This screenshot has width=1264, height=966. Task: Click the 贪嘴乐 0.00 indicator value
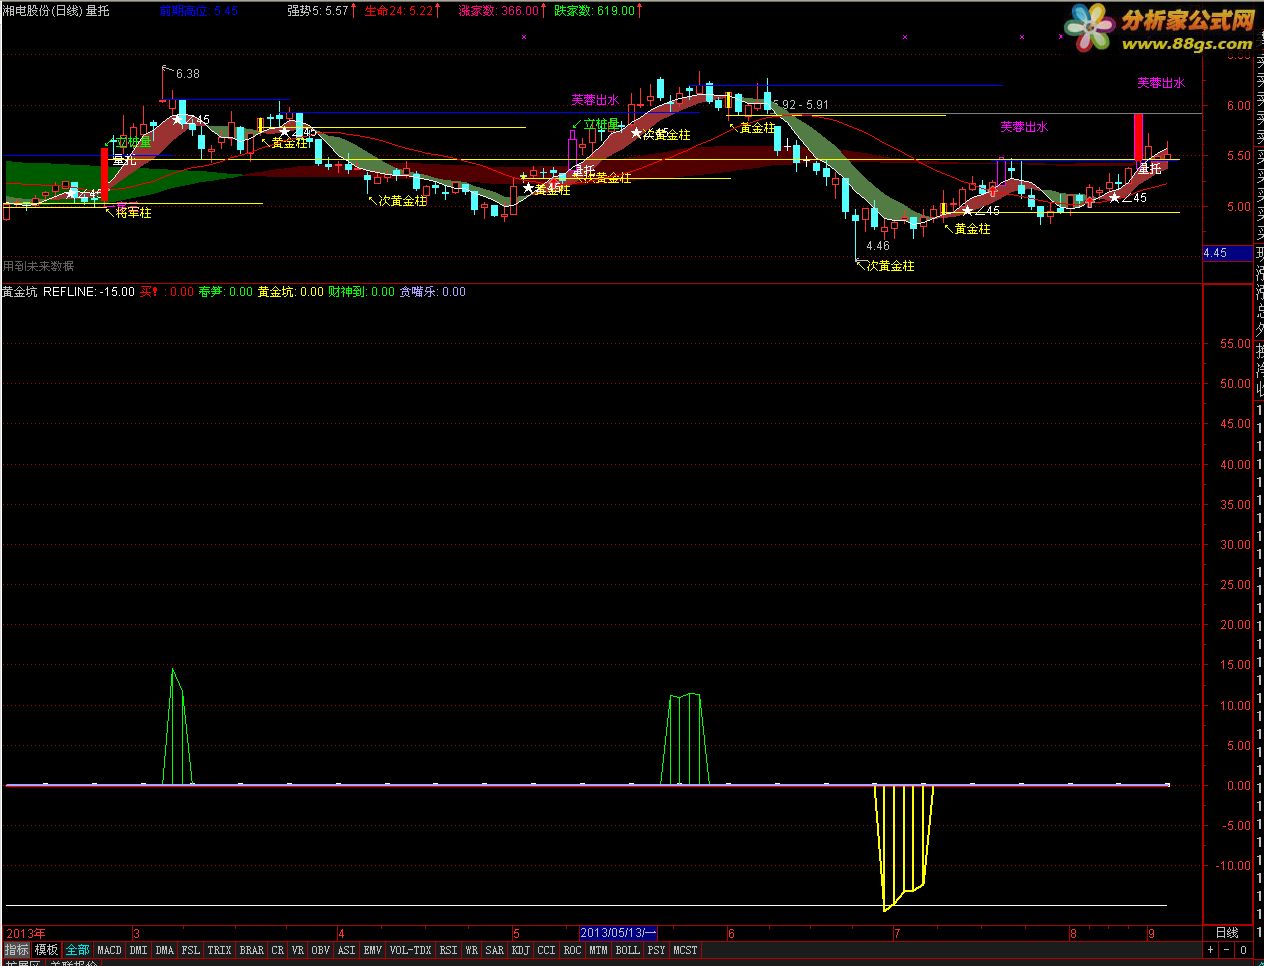(x=433, y=292)
